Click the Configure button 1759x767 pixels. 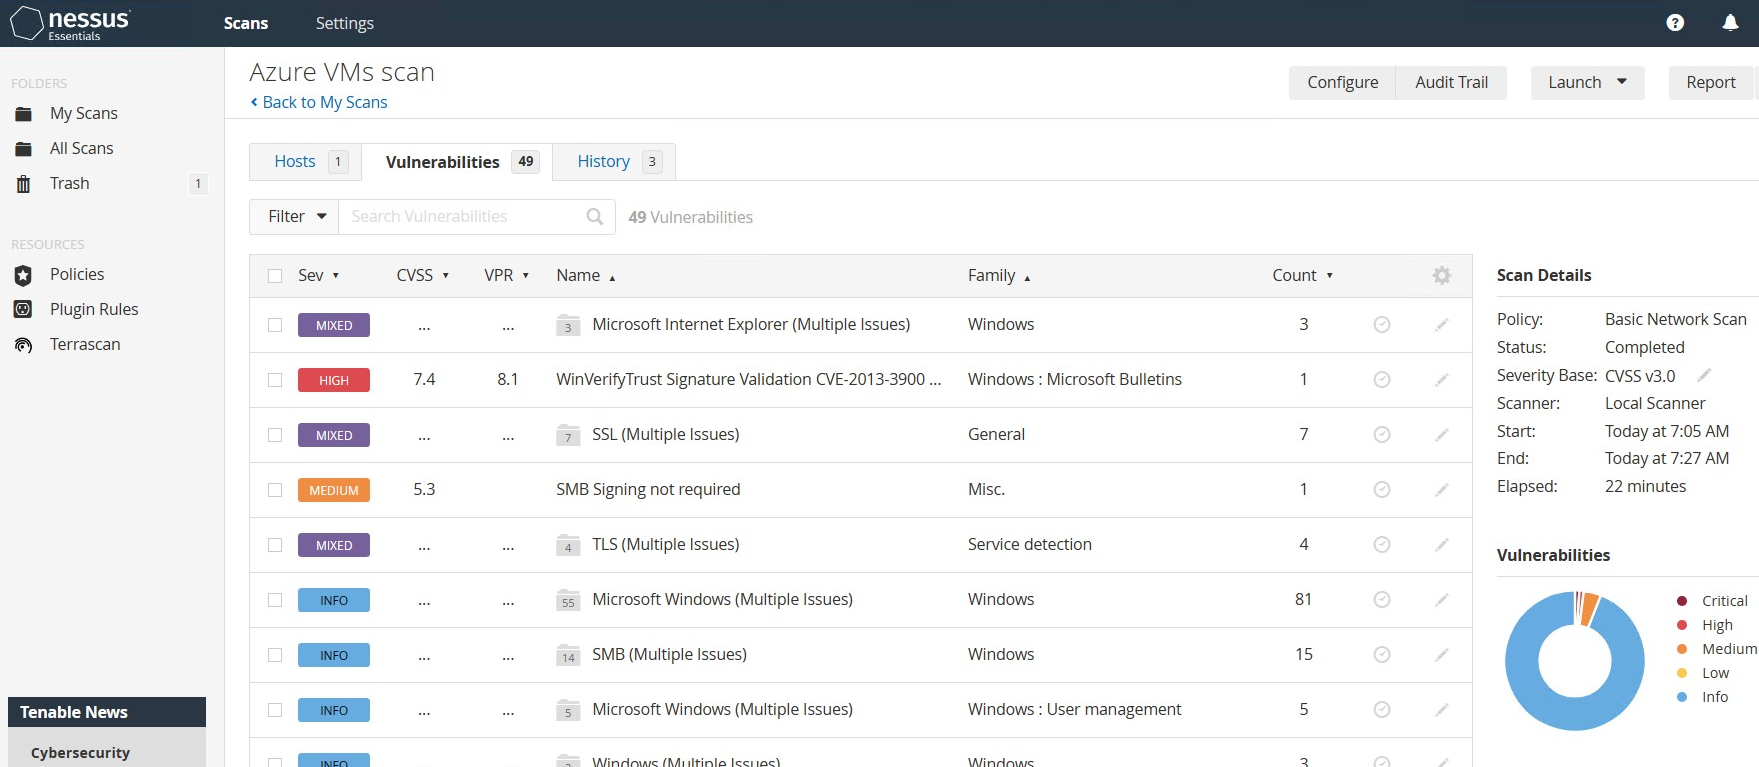coord(1342,82)
